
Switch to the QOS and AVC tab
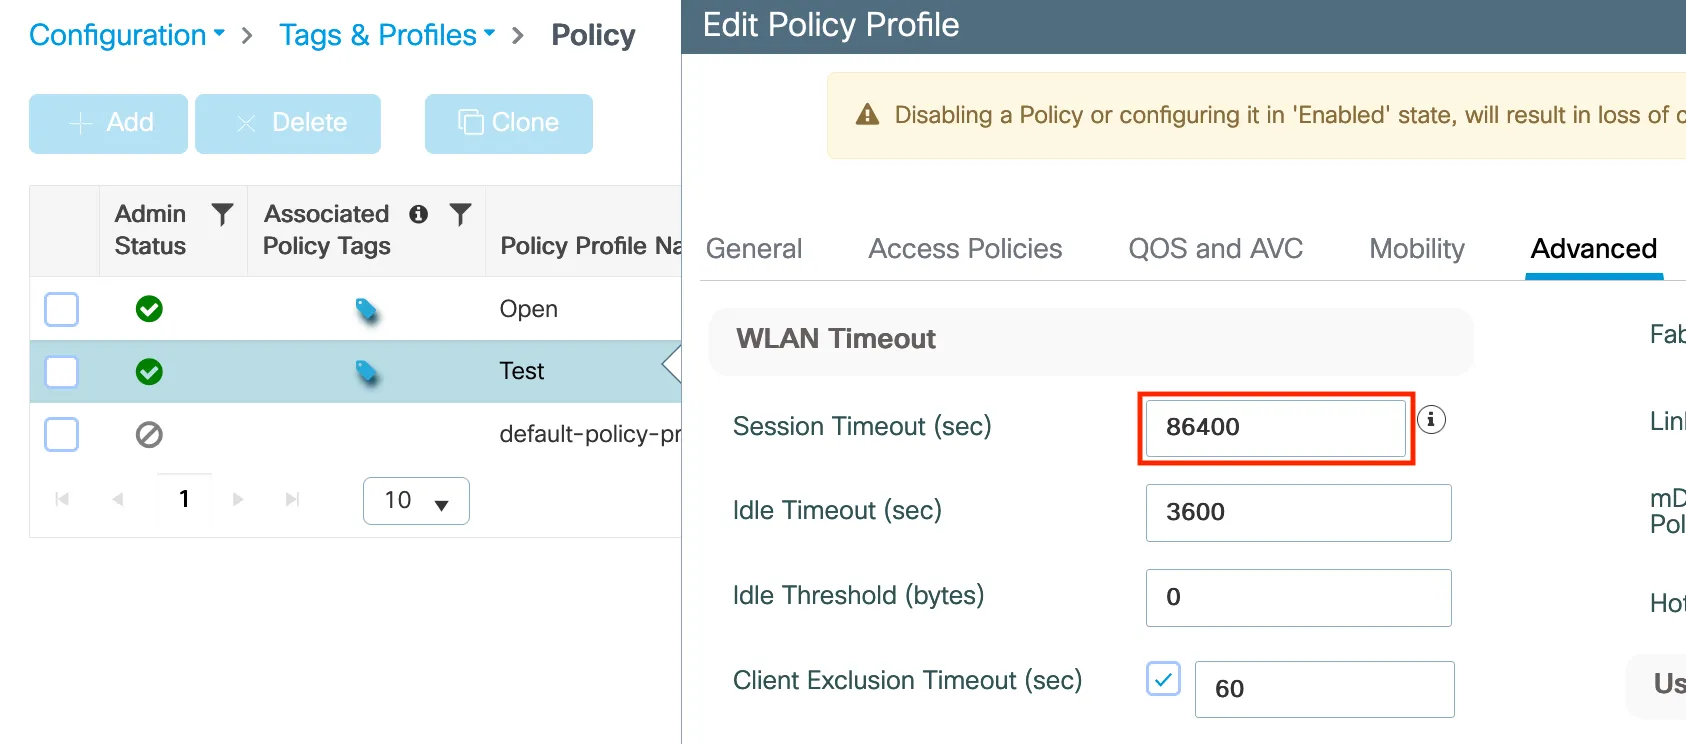1215,249
